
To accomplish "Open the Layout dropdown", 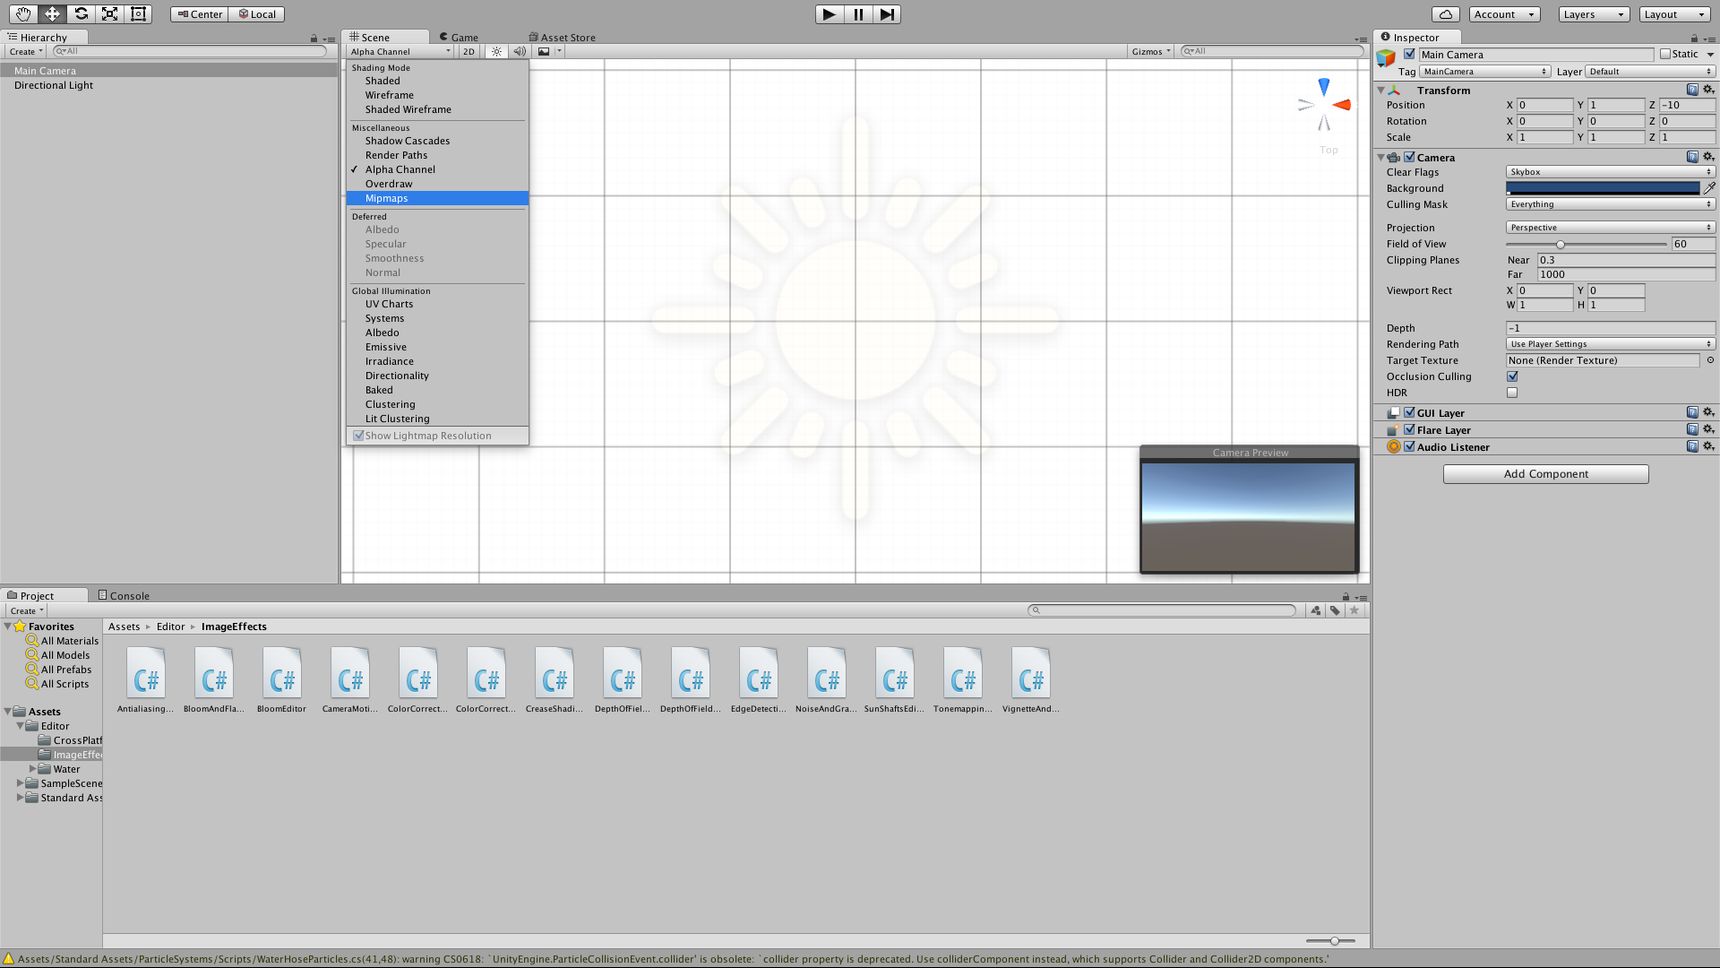I will (1675, 14).
